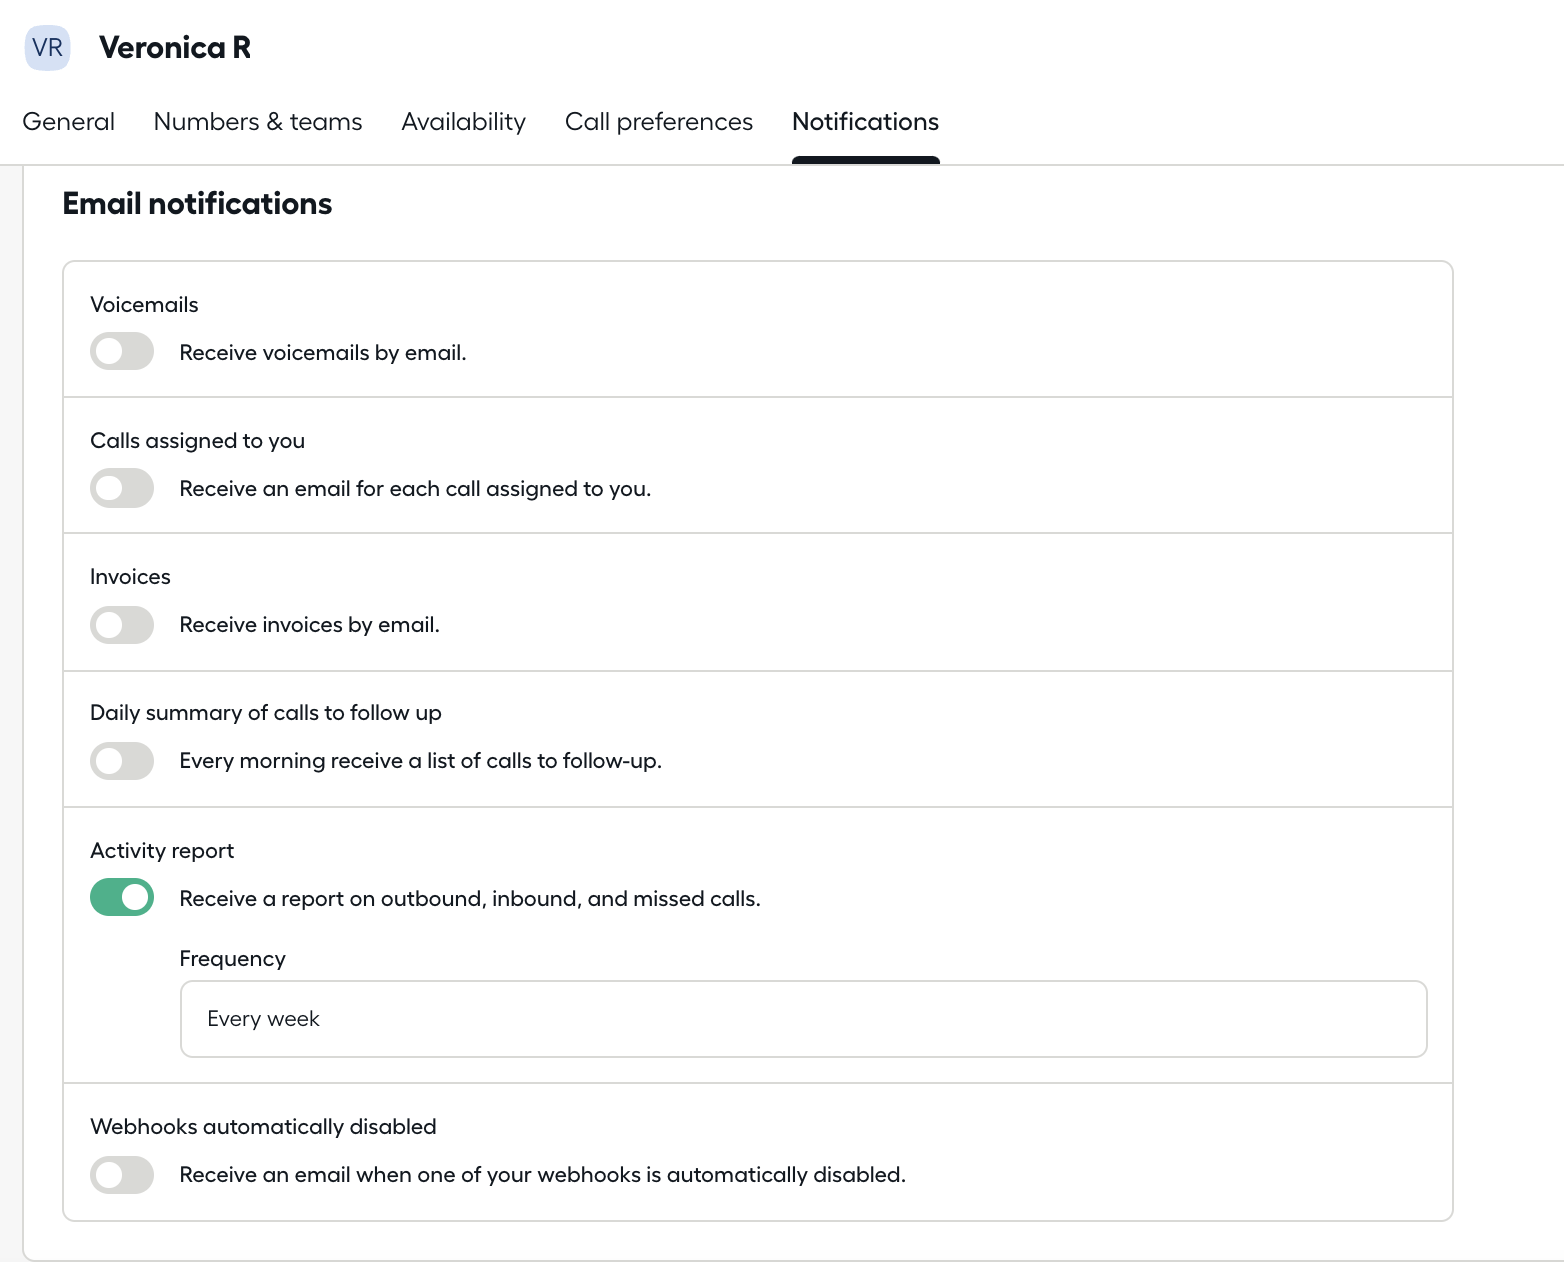
Task: Click 'Every morning receive a list' label
Action: coord(420,761)
